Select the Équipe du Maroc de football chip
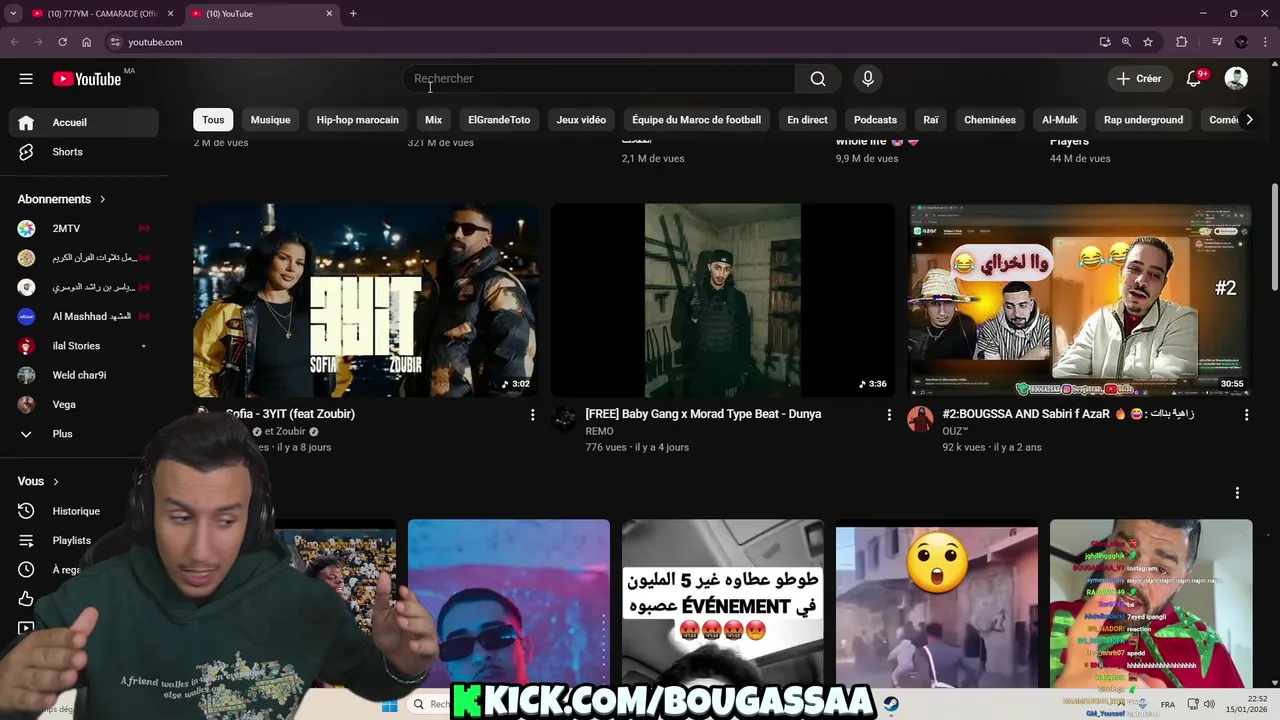 click(x=696, y=120)
